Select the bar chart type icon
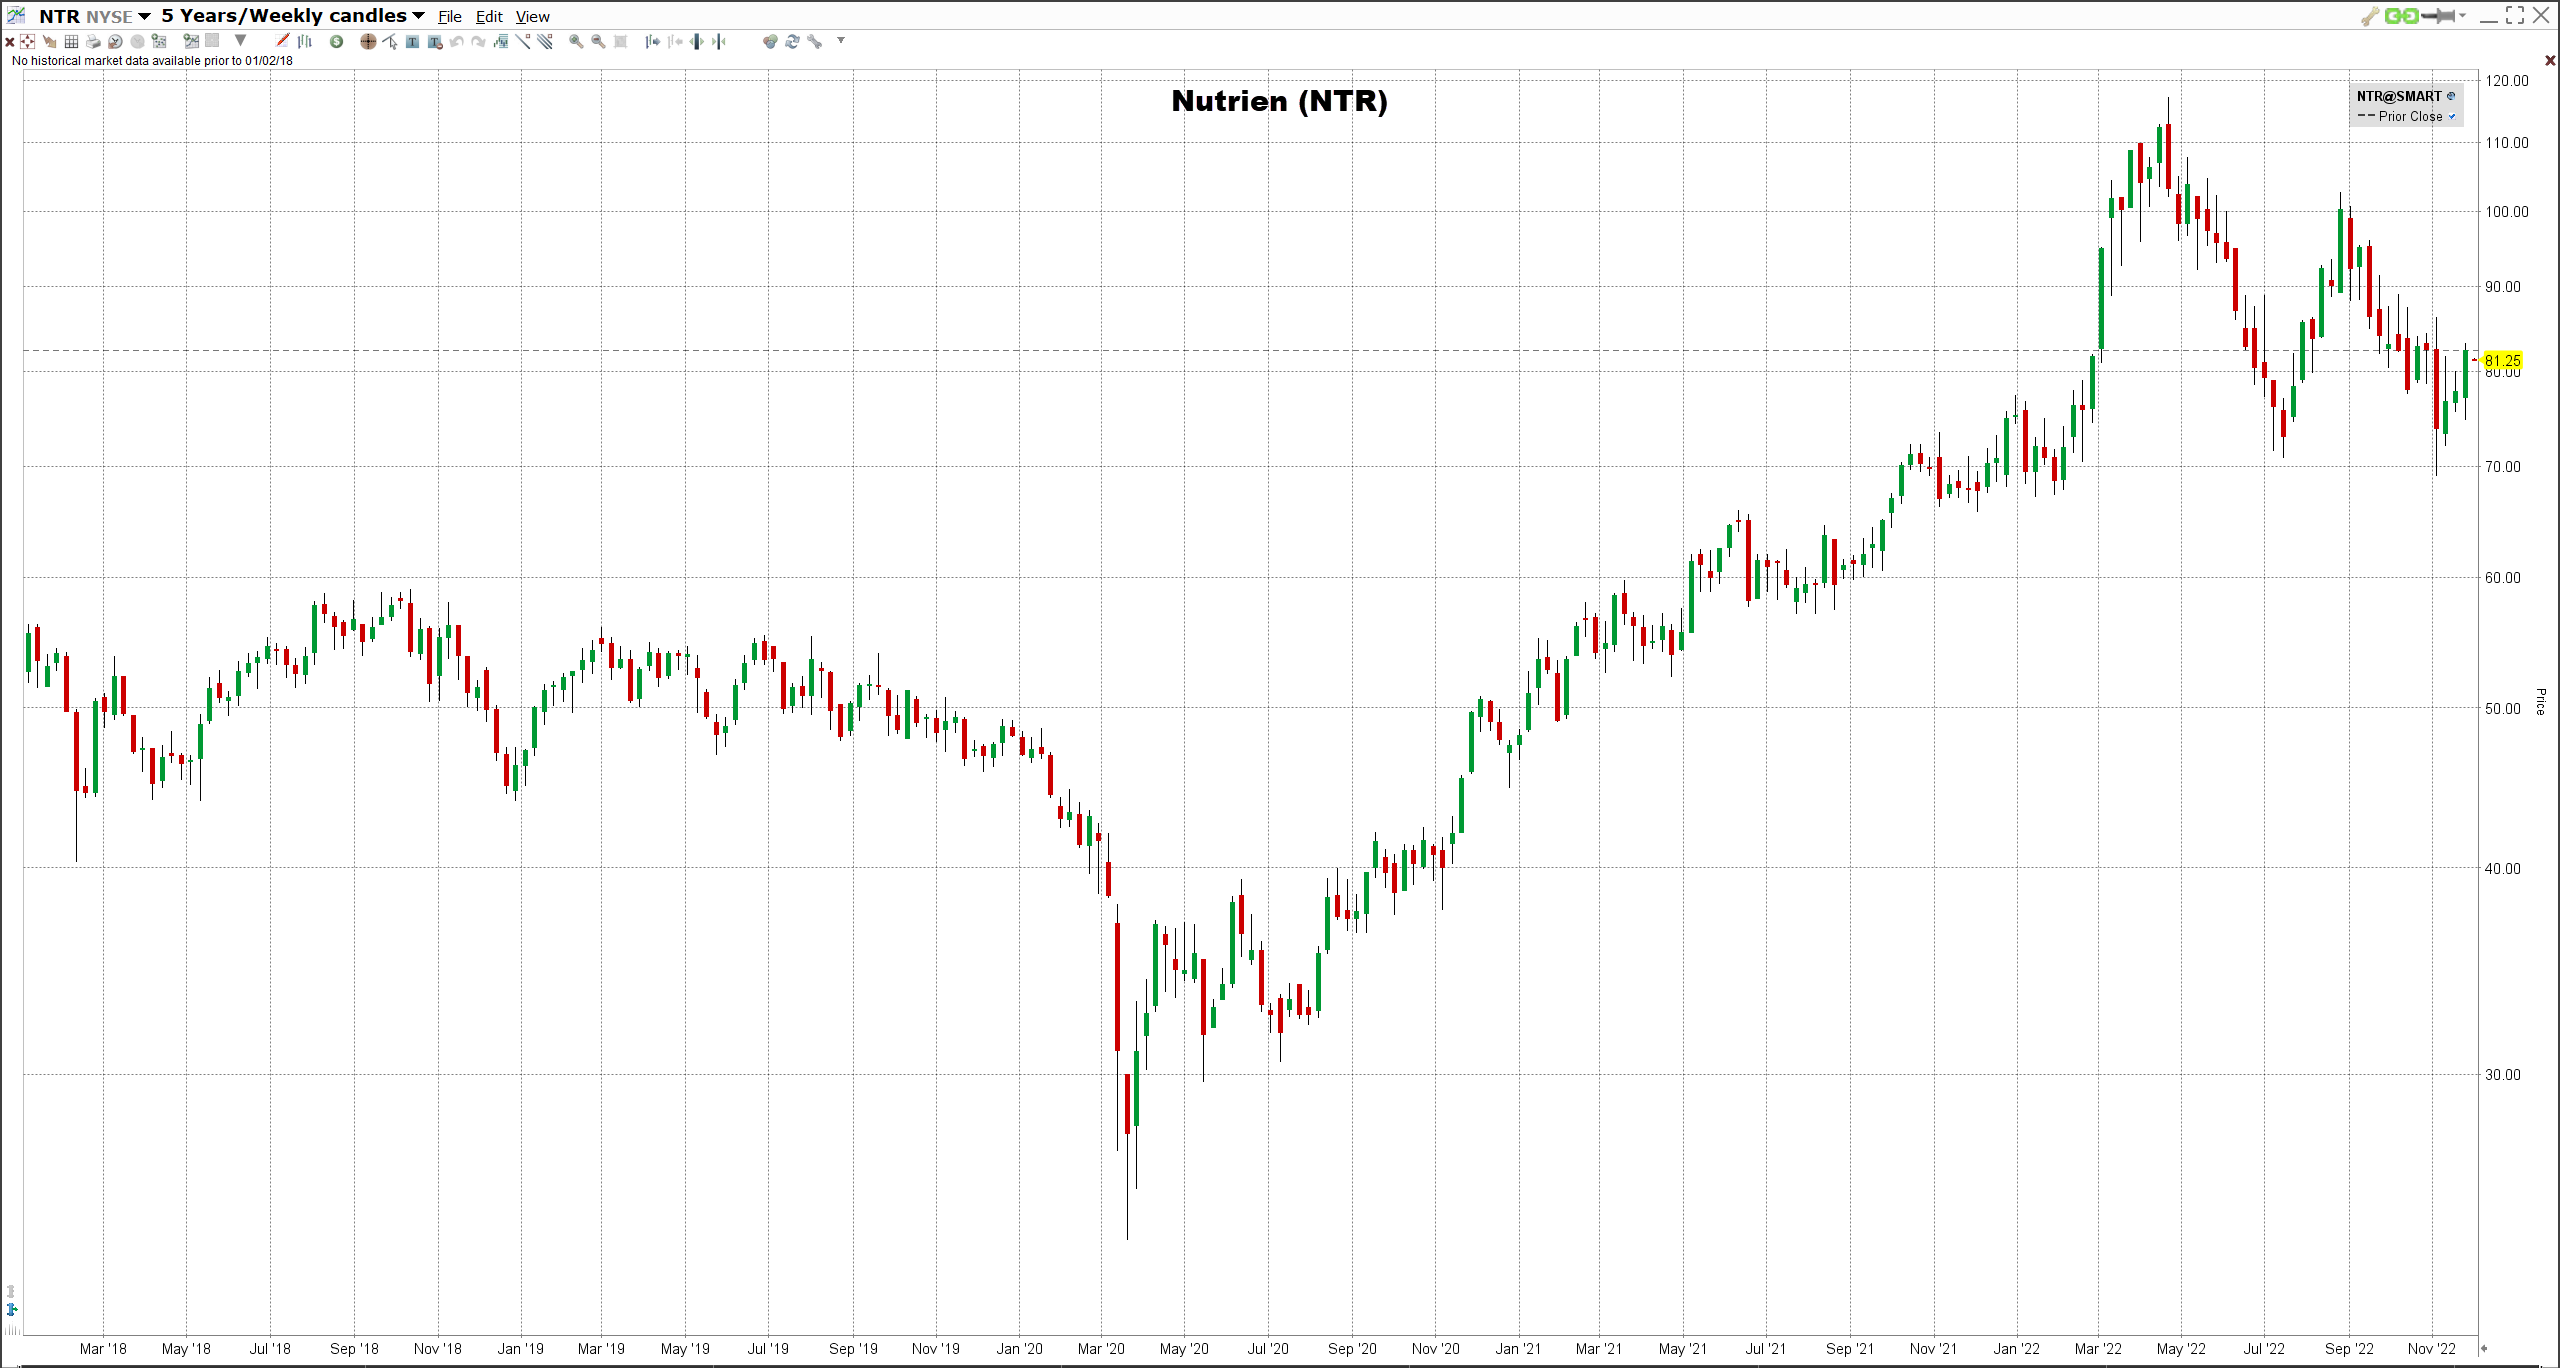Viewport: 2560px width, 1368px height. (x=305, y=41)
